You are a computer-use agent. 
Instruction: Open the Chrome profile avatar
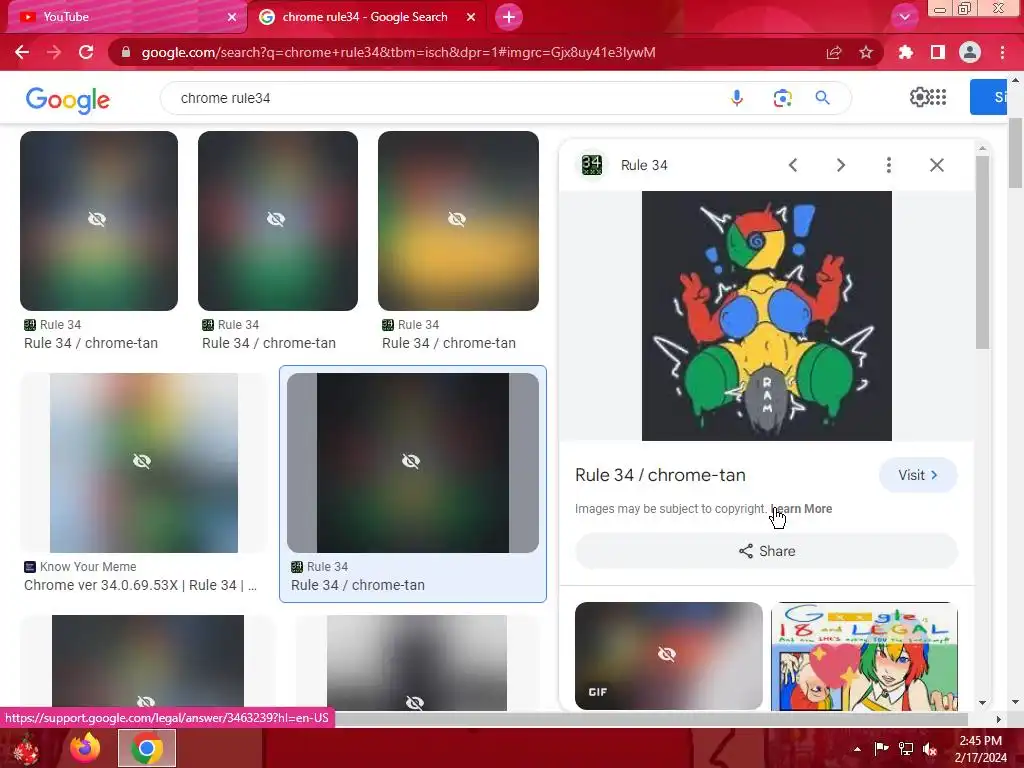coord(970,52)
